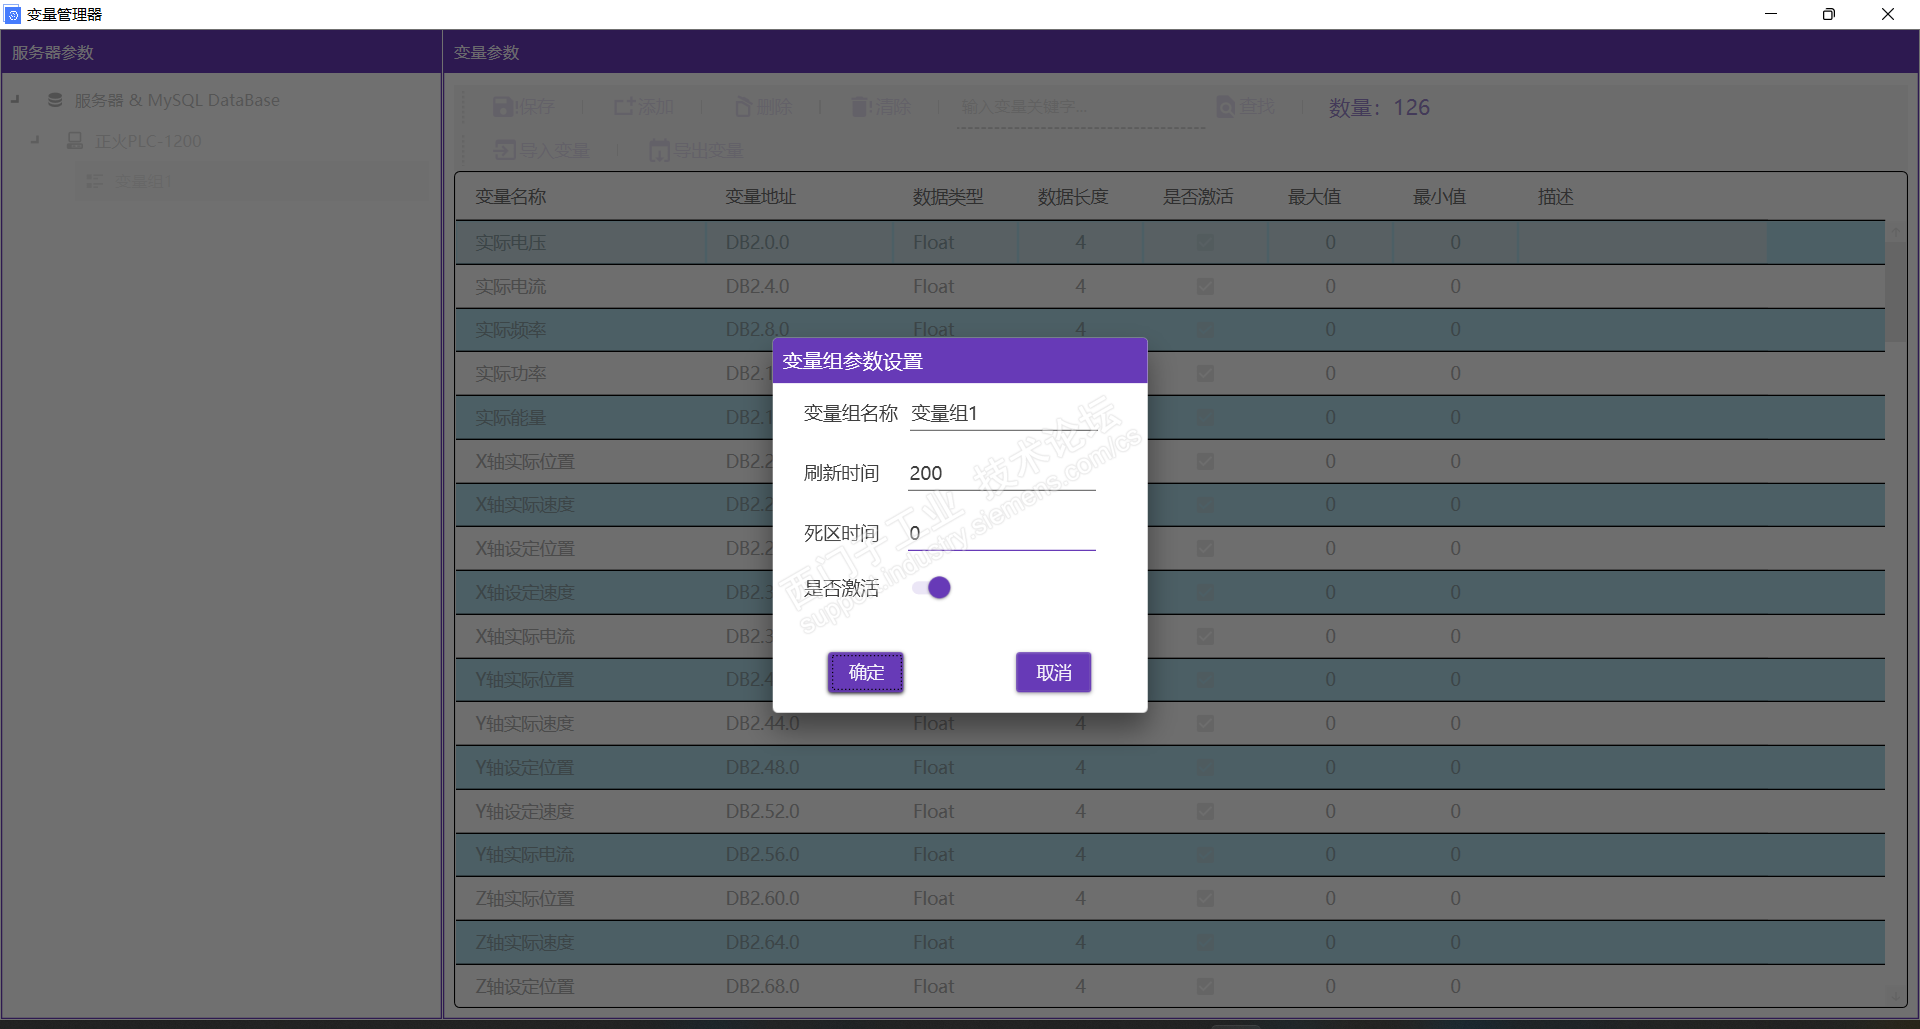This screenshot has width=1920, height=1029.
Task: Toggle 是否激活 checkbox for X轴实际位置 row
Action: [x=1205, y=461]
